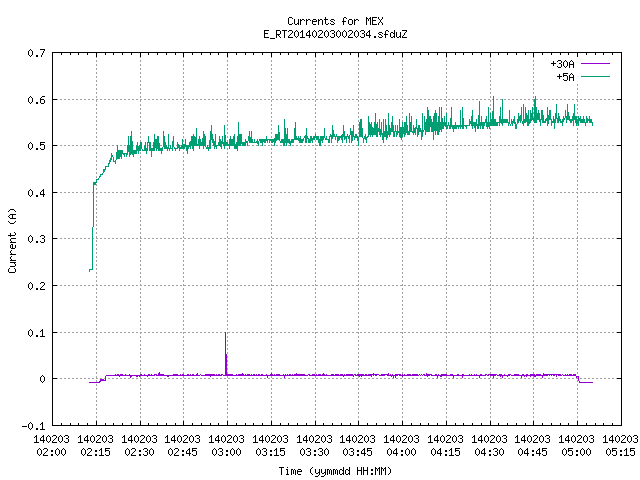The height and width of the screenshot is (480, 640).
Task: Click the chart title 'Currents for MEX'
Action: coord(335,21)
